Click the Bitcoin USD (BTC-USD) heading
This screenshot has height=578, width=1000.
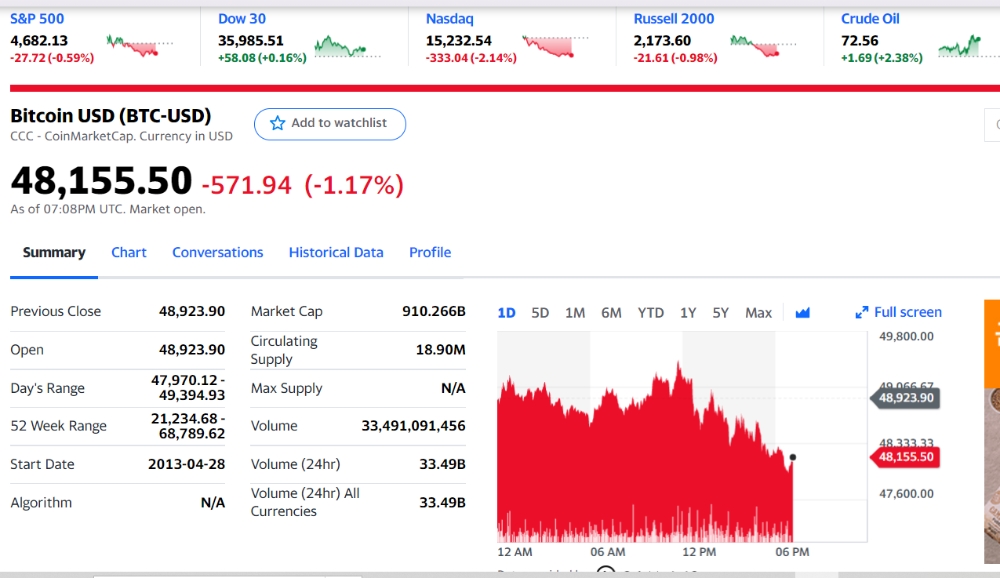(110, 116)
